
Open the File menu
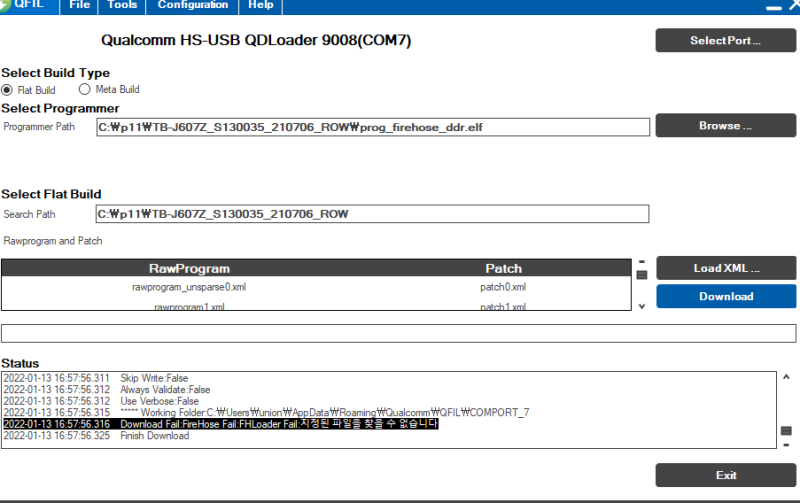coord(79,5)
